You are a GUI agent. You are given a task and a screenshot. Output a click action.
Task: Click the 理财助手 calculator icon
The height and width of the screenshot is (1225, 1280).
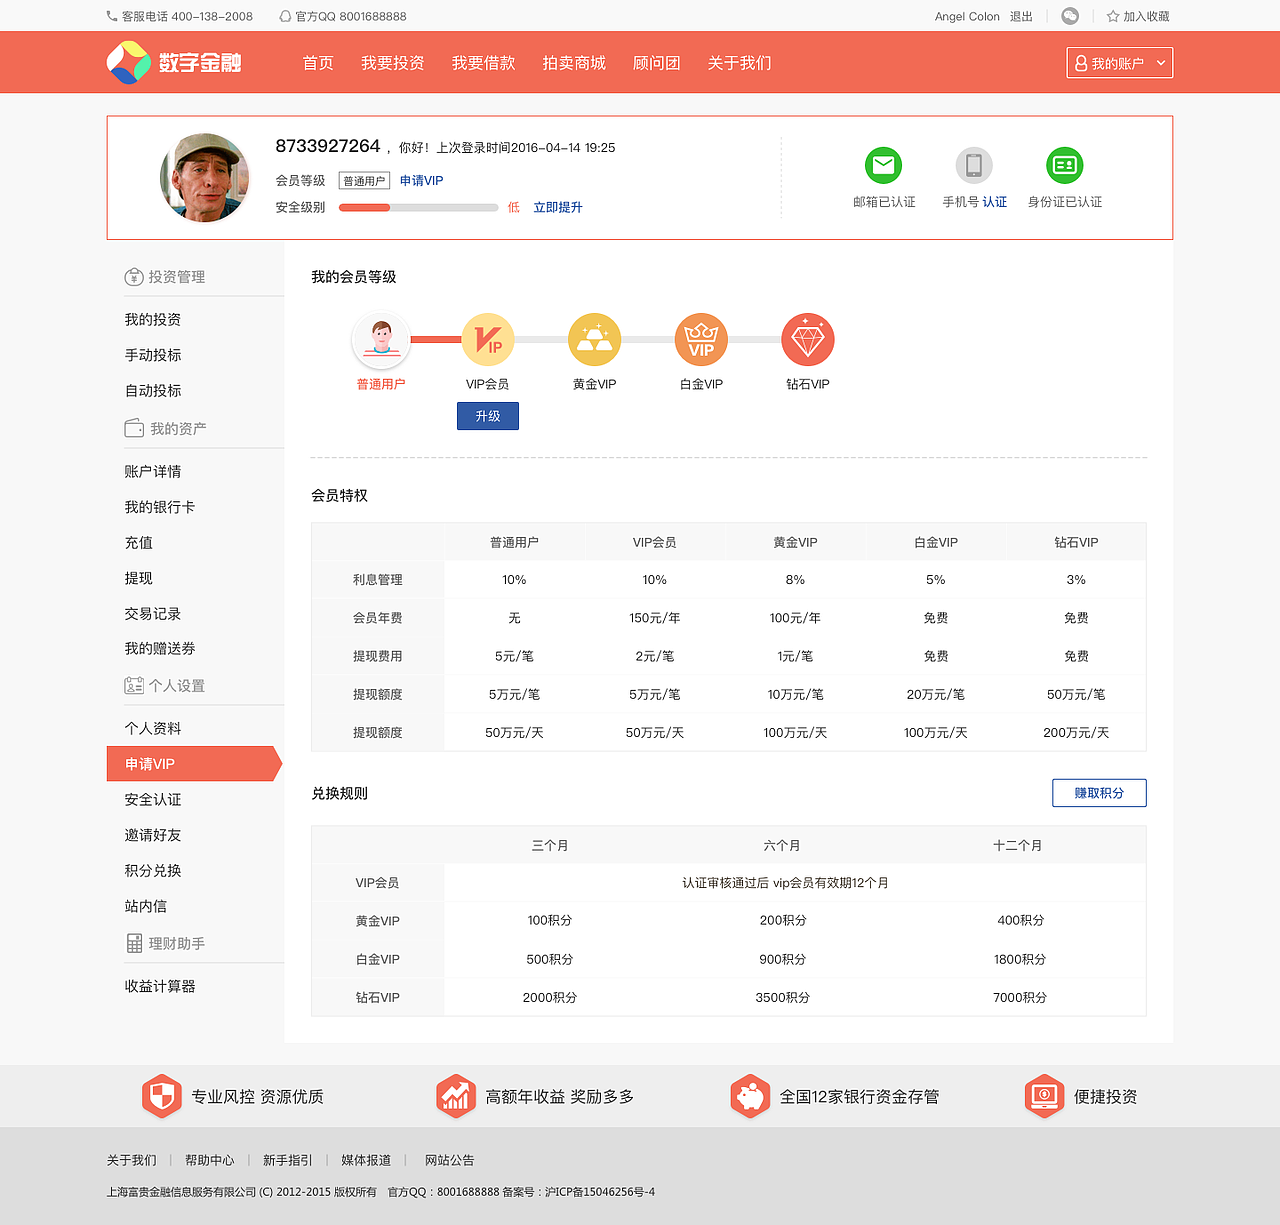pos(134,943)
